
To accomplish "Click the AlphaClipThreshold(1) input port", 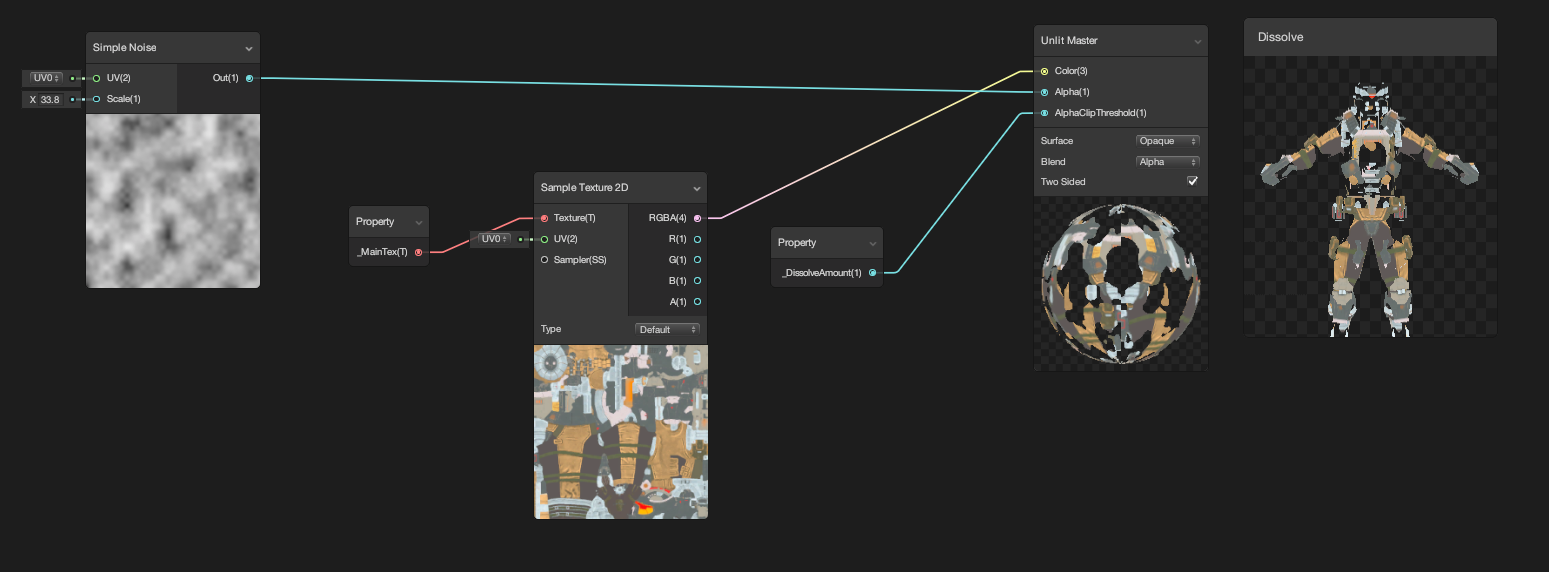I will tap(1044, 113).
